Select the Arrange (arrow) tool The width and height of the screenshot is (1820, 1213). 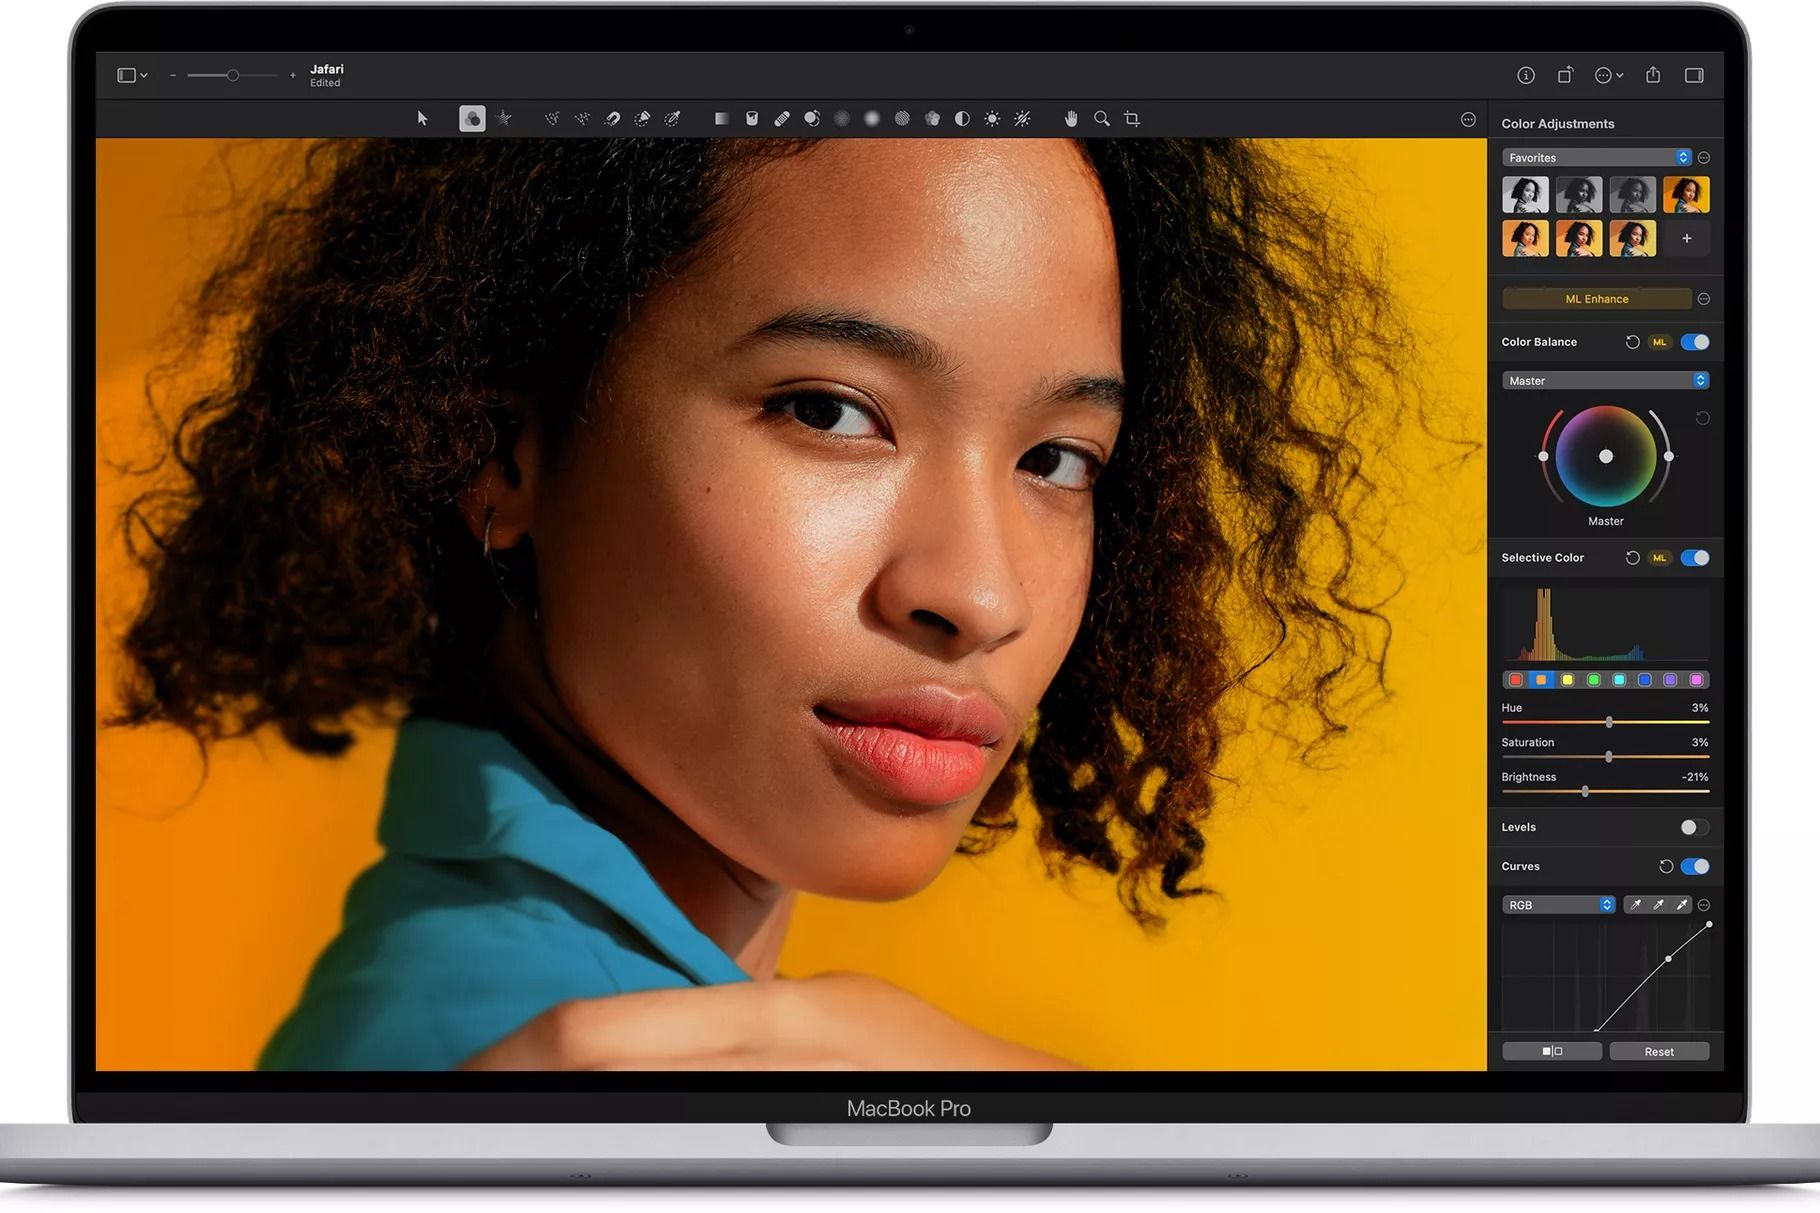click(x=422, y=118)
